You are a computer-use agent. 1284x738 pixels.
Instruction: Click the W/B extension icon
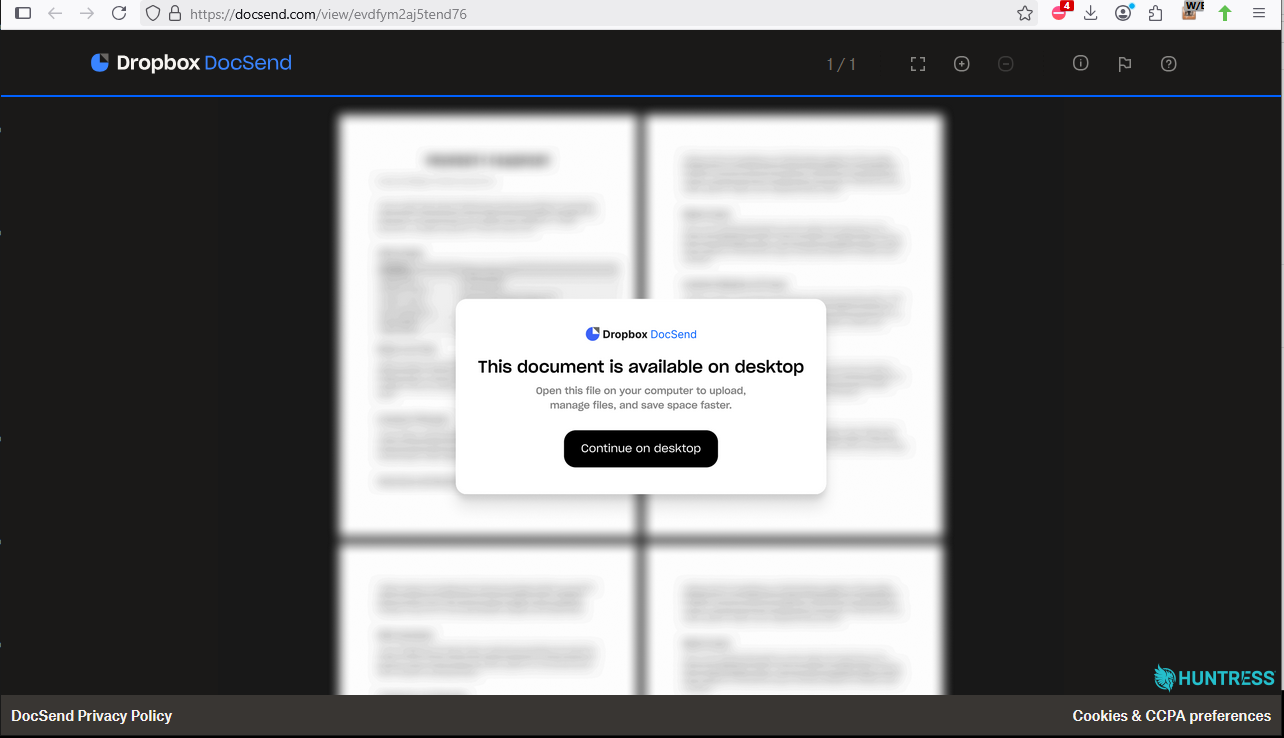1192,12
